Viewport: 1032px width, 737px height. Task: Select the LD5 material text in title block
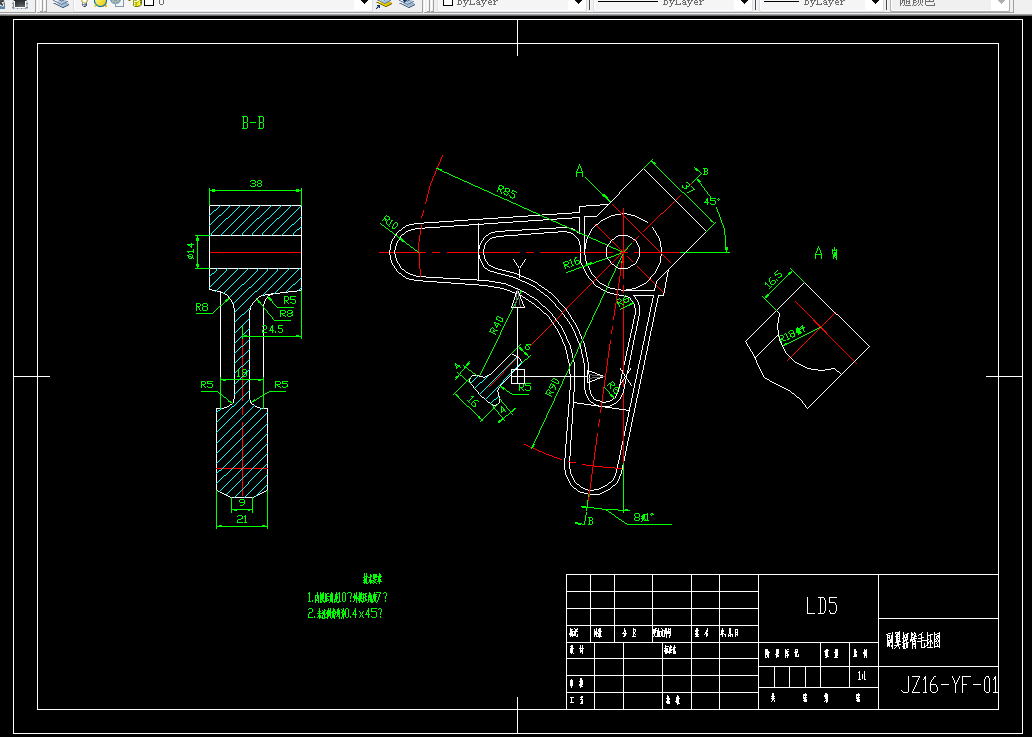pyautogui.click(x=822, y=605)
